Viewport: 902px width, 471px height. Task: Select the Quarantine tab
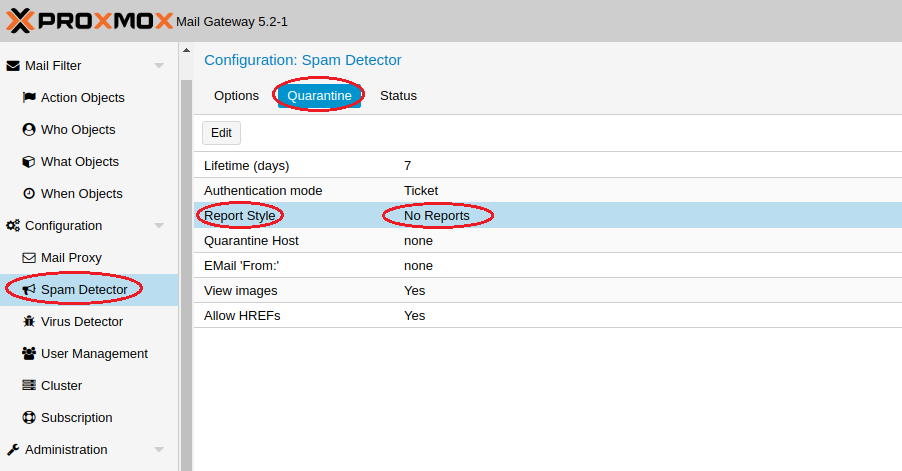coord(319,95)
